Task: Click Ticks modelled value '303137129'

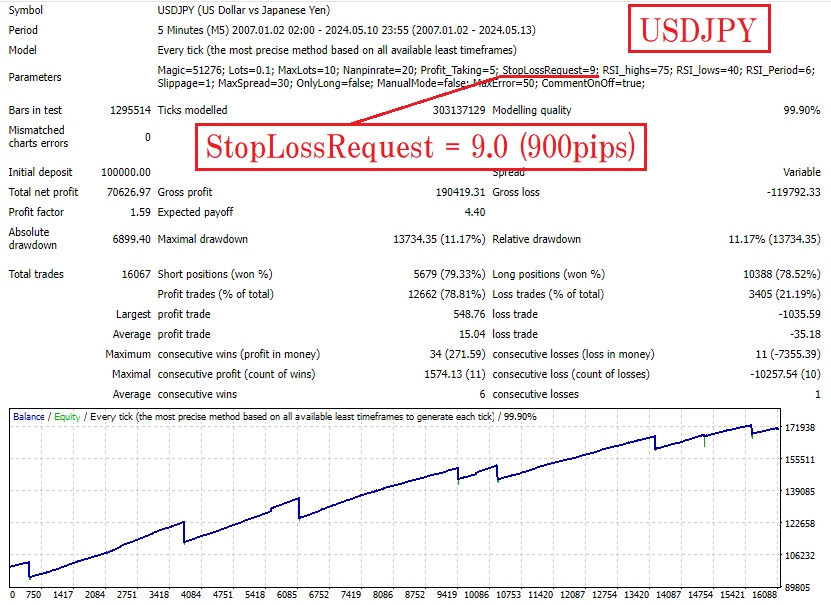Action: click(459, 110)
